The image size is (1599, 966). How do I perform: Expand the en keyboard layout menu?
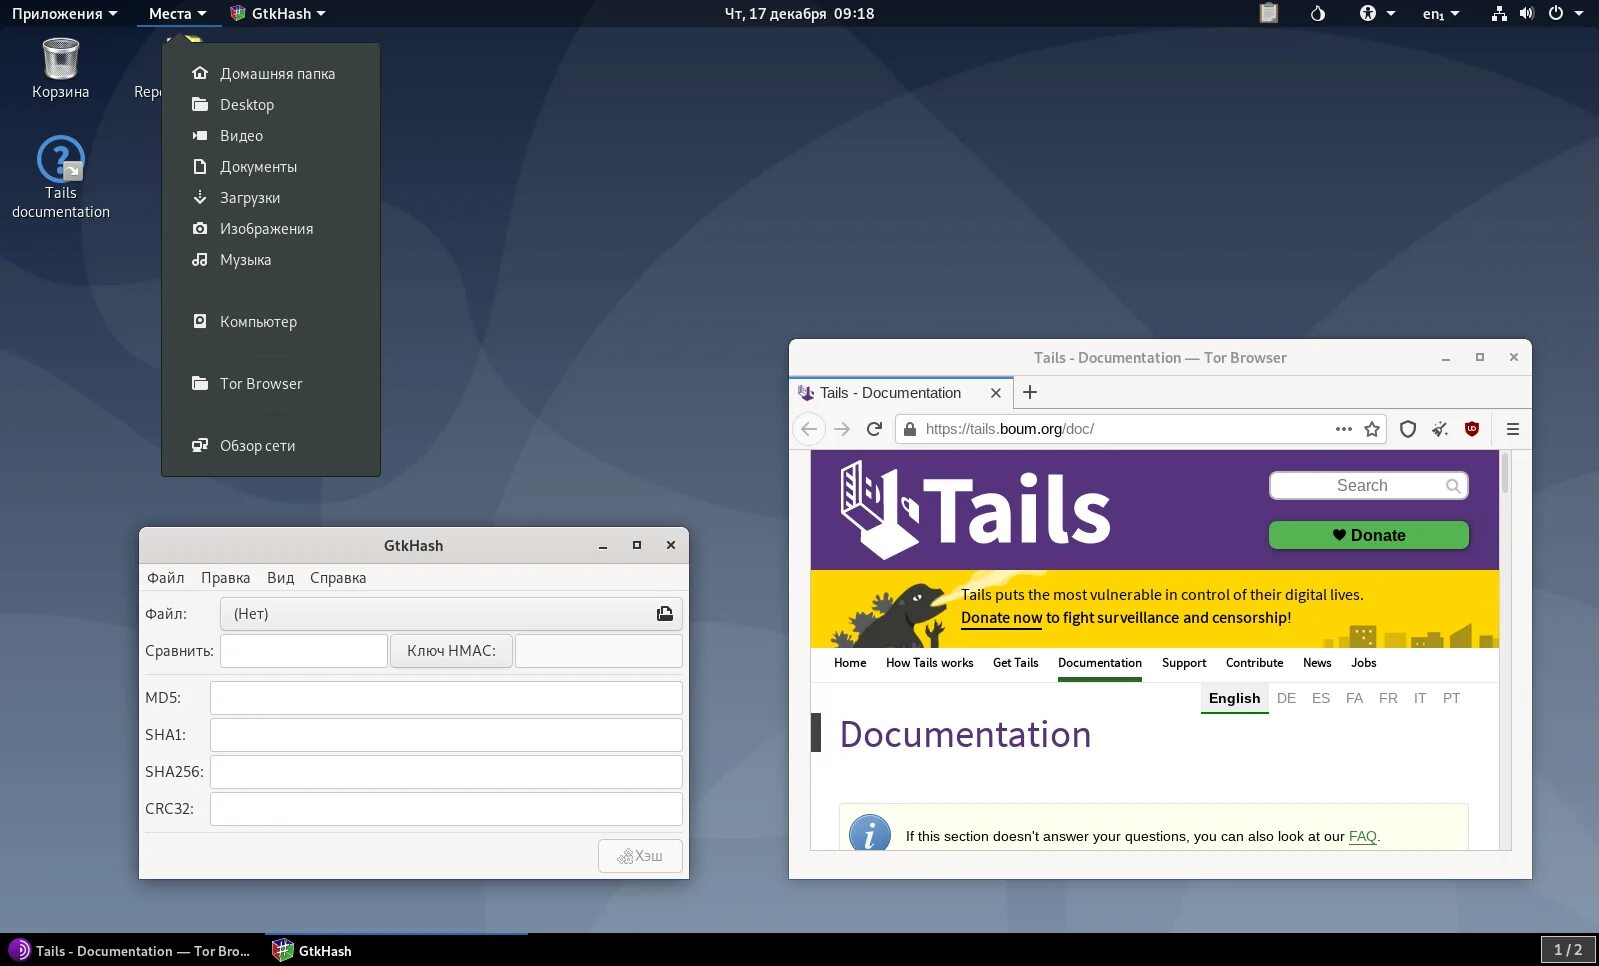coord(1441,13)
